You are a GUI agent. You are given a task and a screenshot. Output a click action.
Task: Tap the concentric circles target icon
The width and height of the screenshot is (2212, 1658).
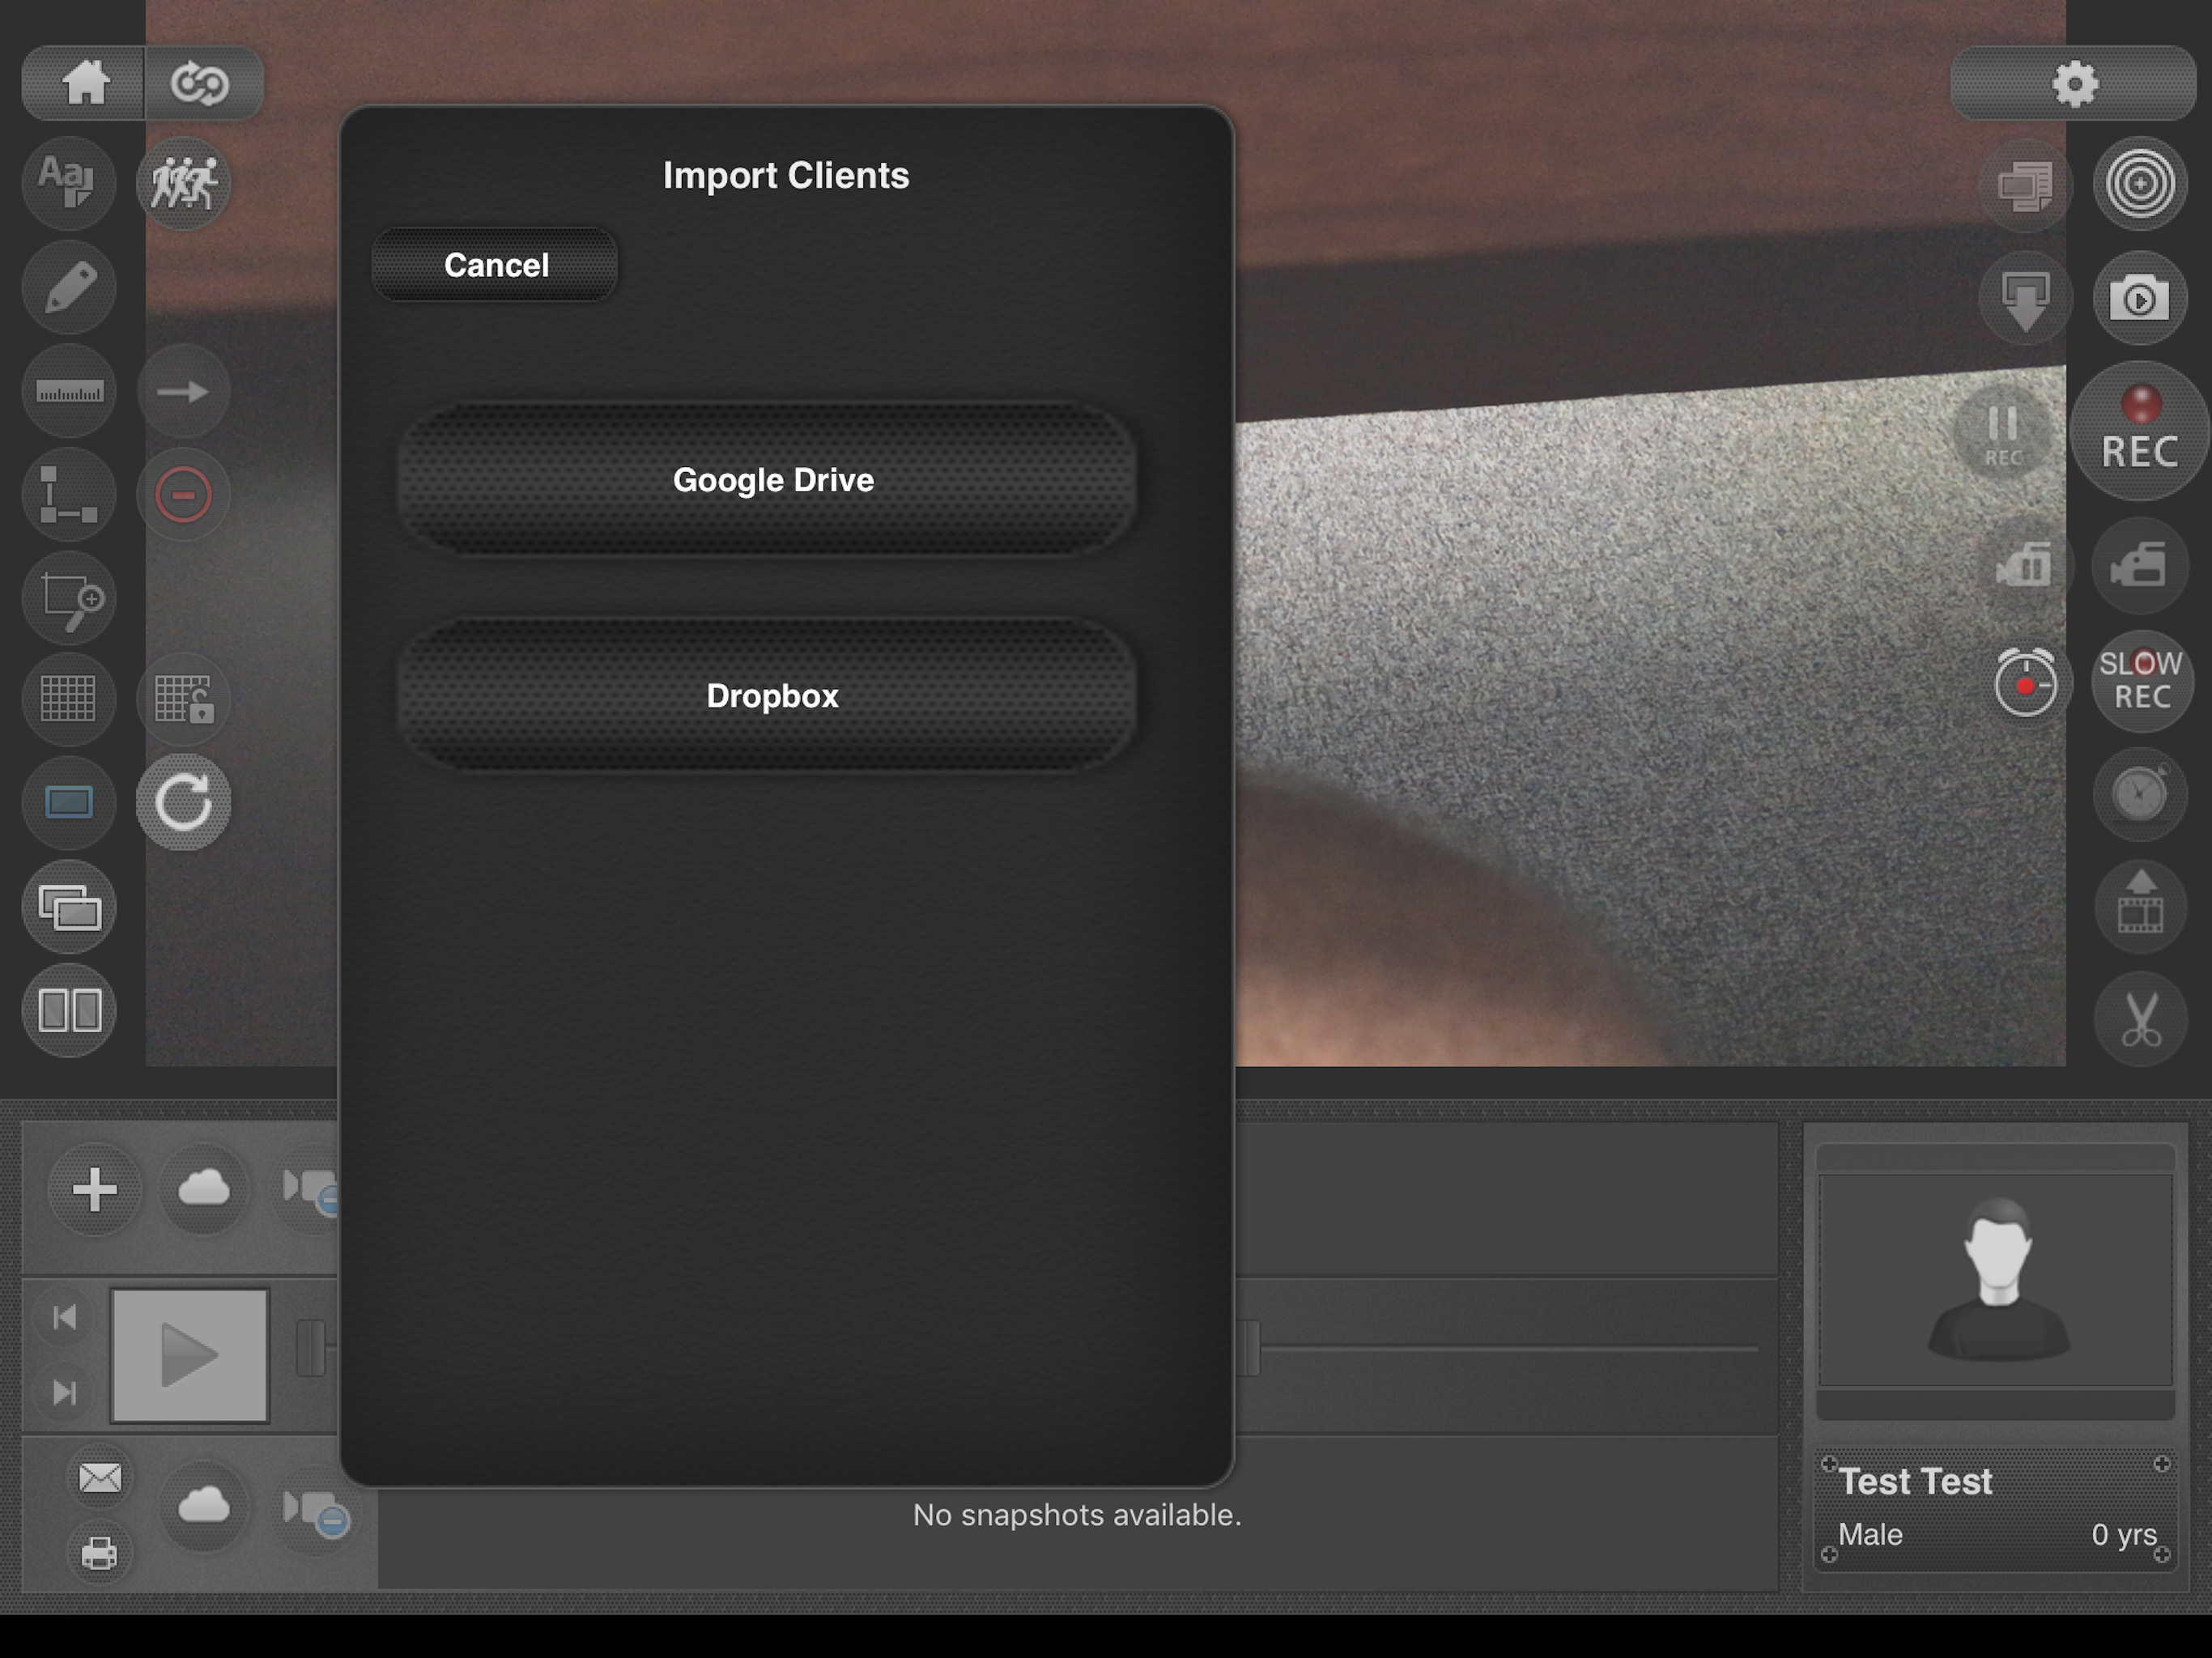click(2140, 184)
